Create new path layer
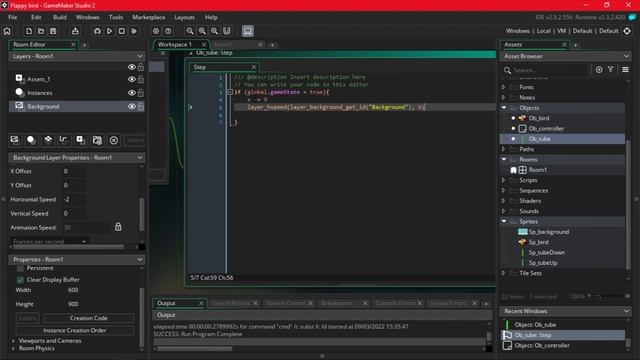 pyautogui.click(x=64, y=140)
